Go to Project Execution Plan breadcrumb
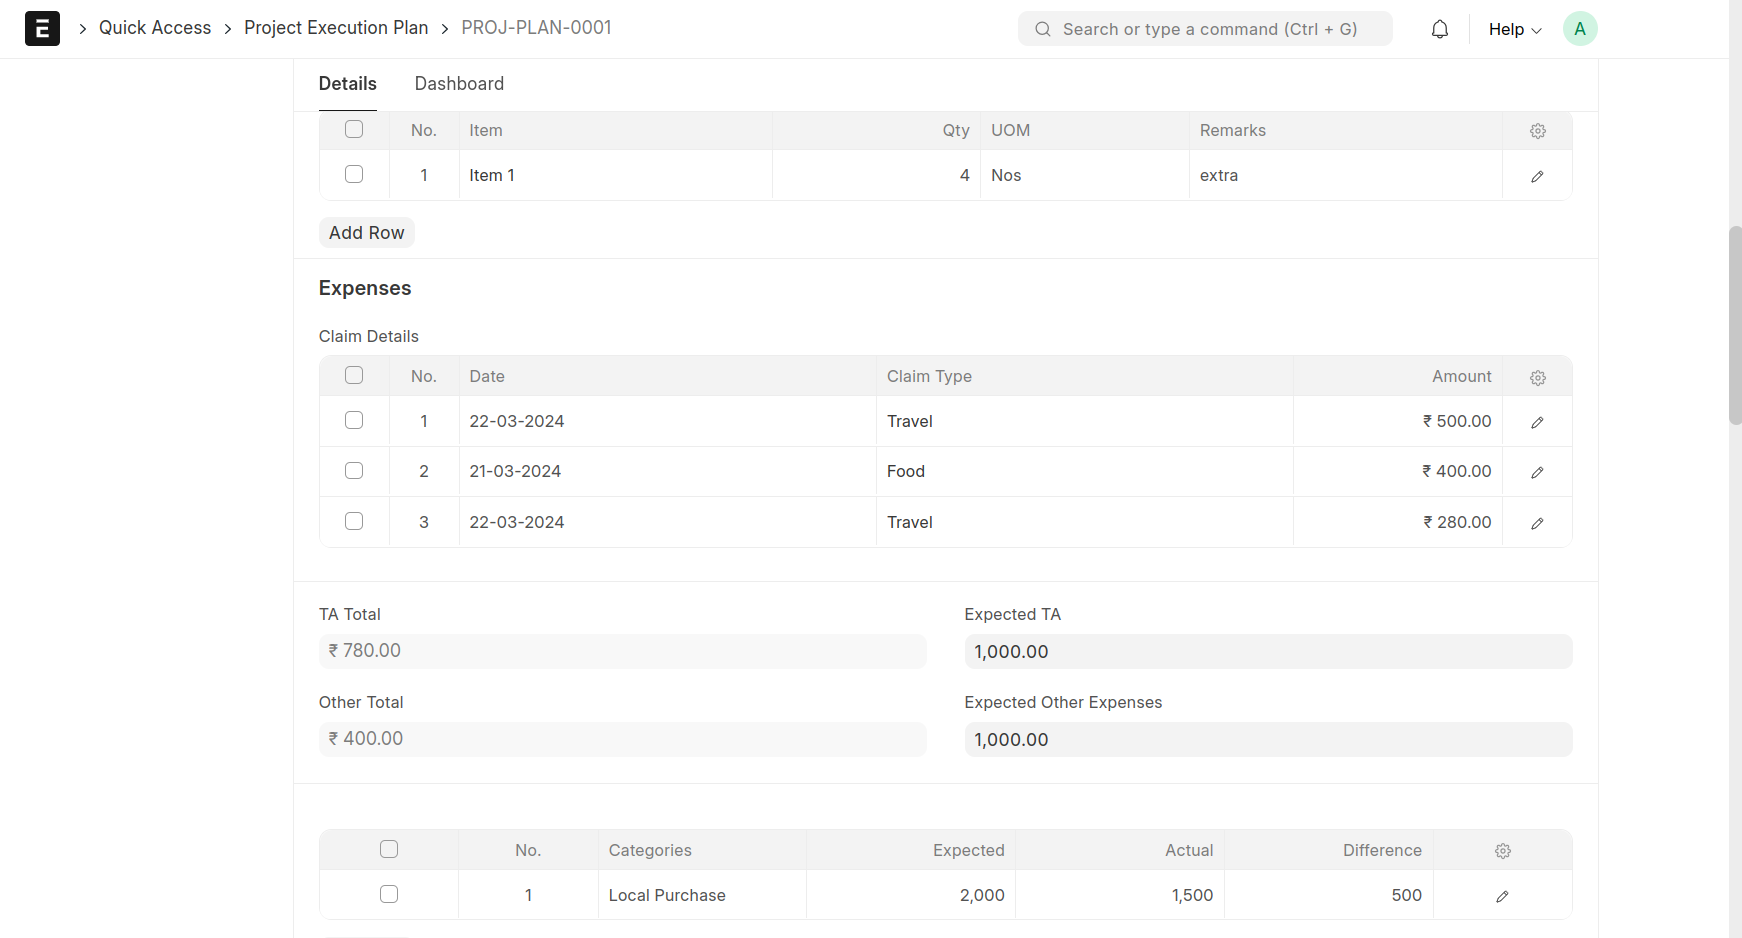 336,28
